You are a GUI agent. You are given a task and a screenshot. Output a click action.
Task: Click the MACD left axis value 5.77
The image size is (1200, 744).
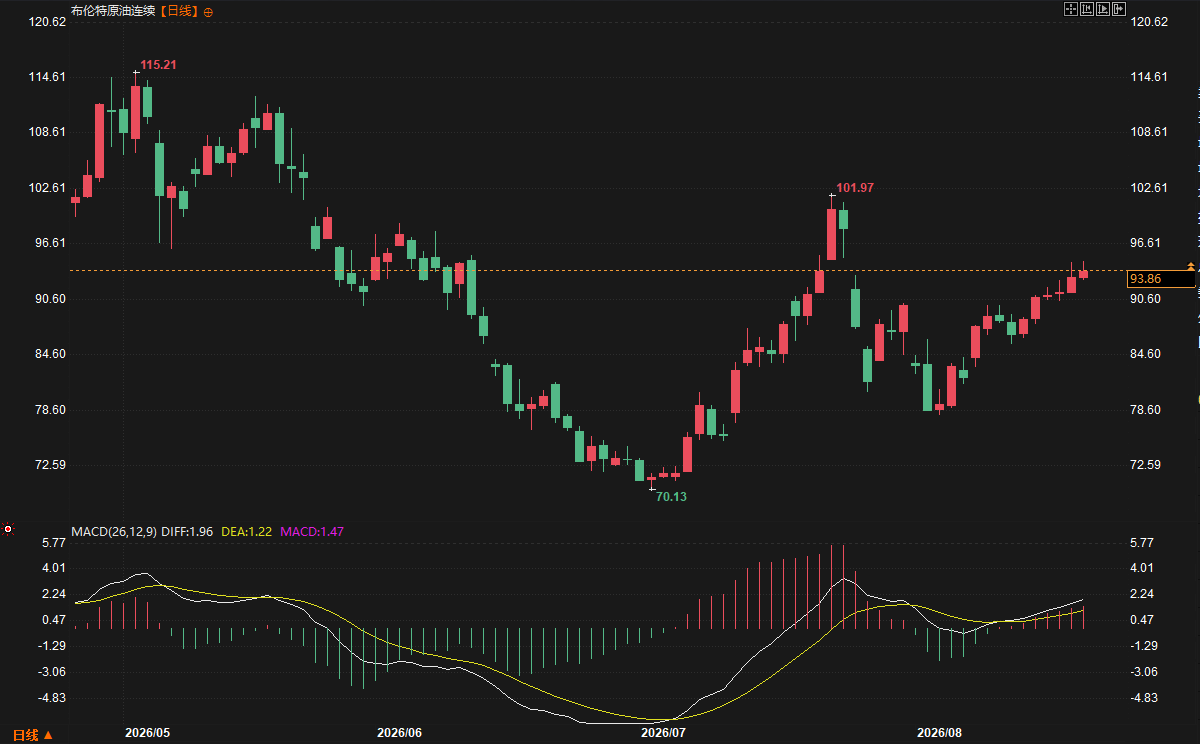pyautogui.click(x=52, y=542)
